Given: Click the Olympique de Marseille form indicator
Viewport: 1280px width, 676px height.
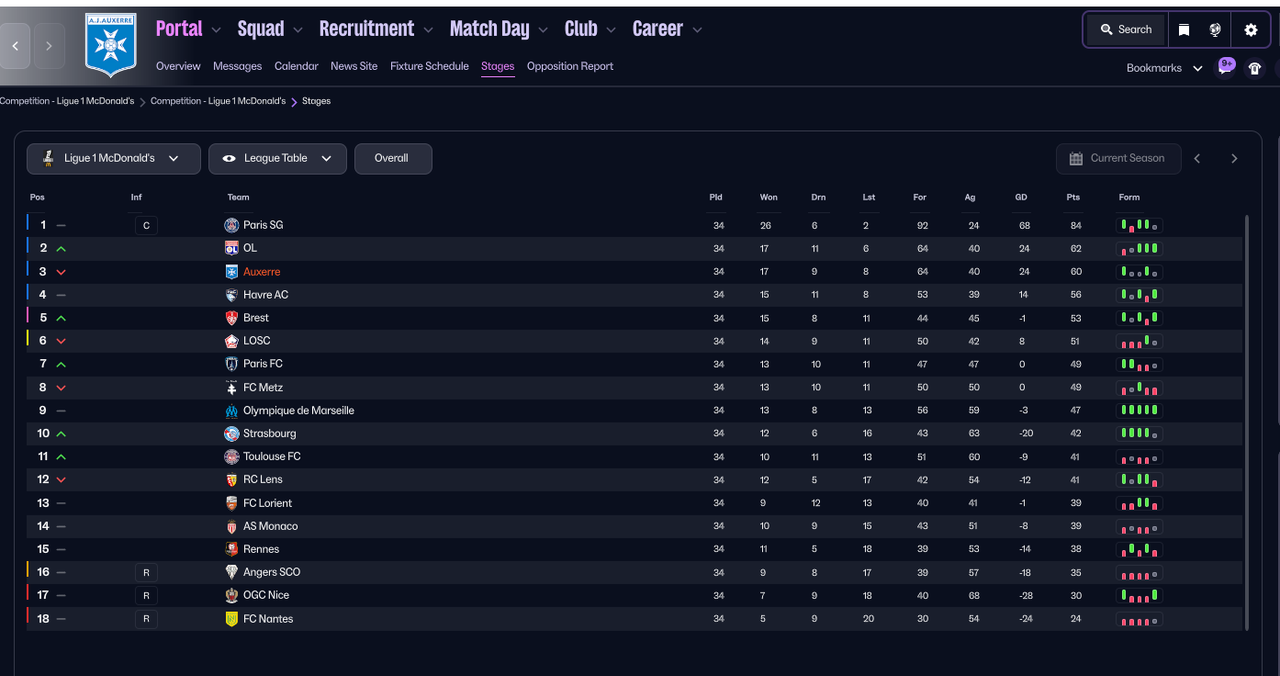Looking at the screenshot, I should [1139, 411].
